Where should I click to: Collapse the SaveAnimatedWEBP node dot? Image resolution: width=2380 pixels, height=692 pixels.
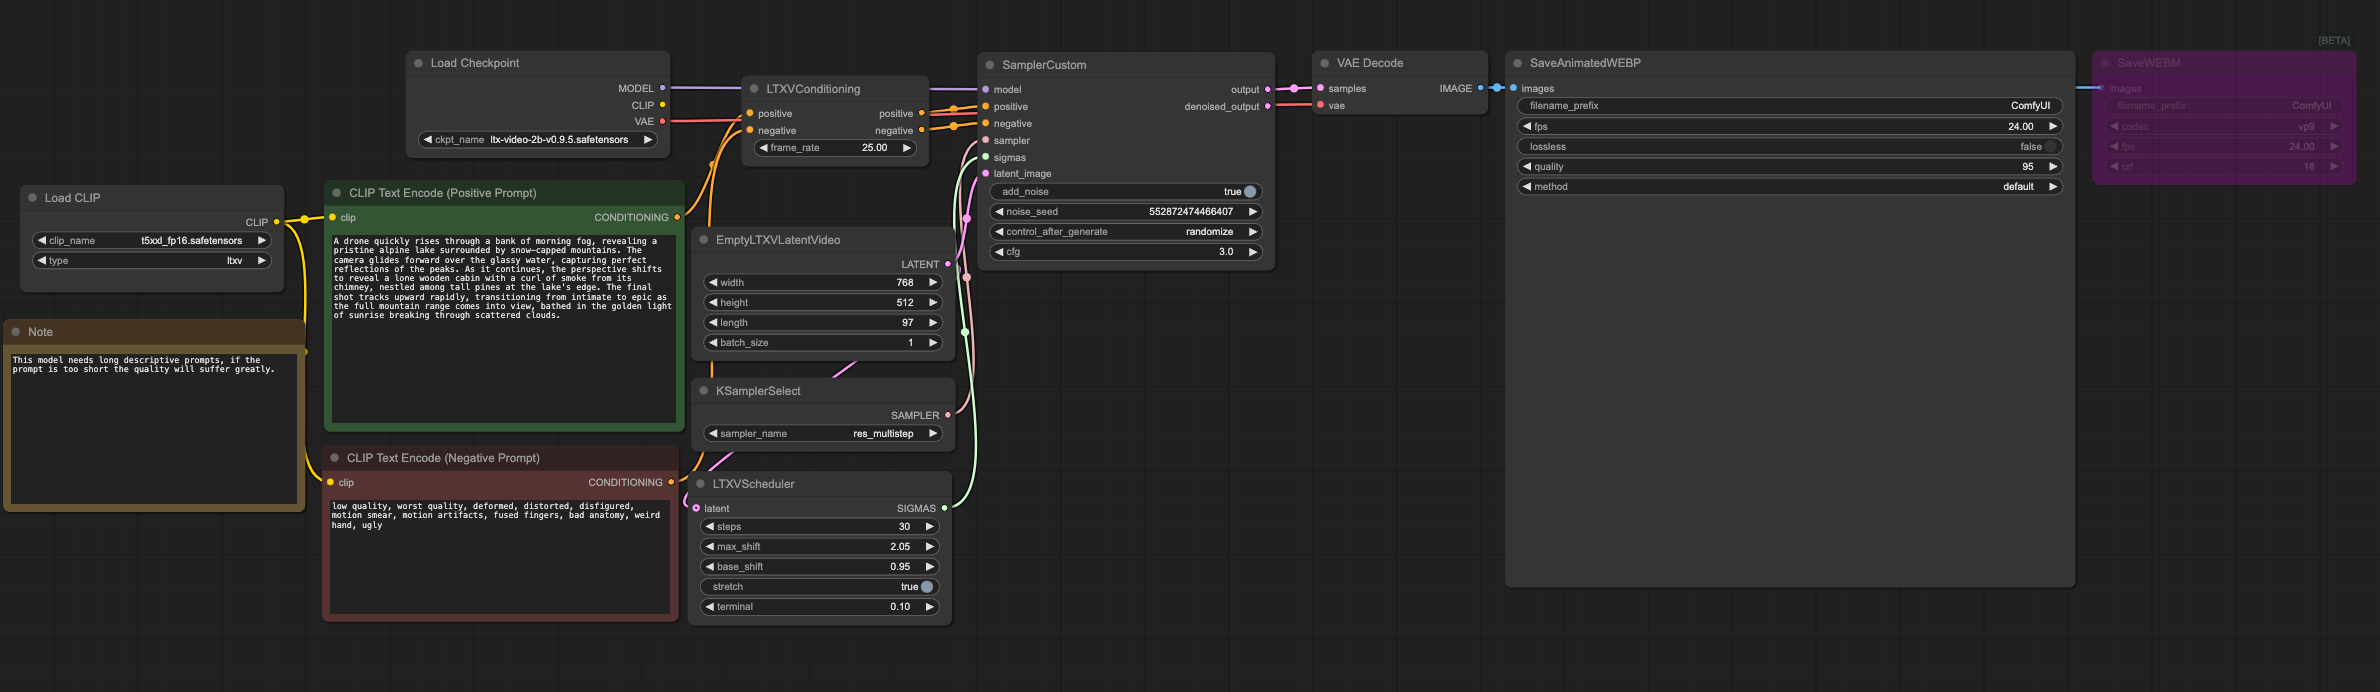[1518, 63]
